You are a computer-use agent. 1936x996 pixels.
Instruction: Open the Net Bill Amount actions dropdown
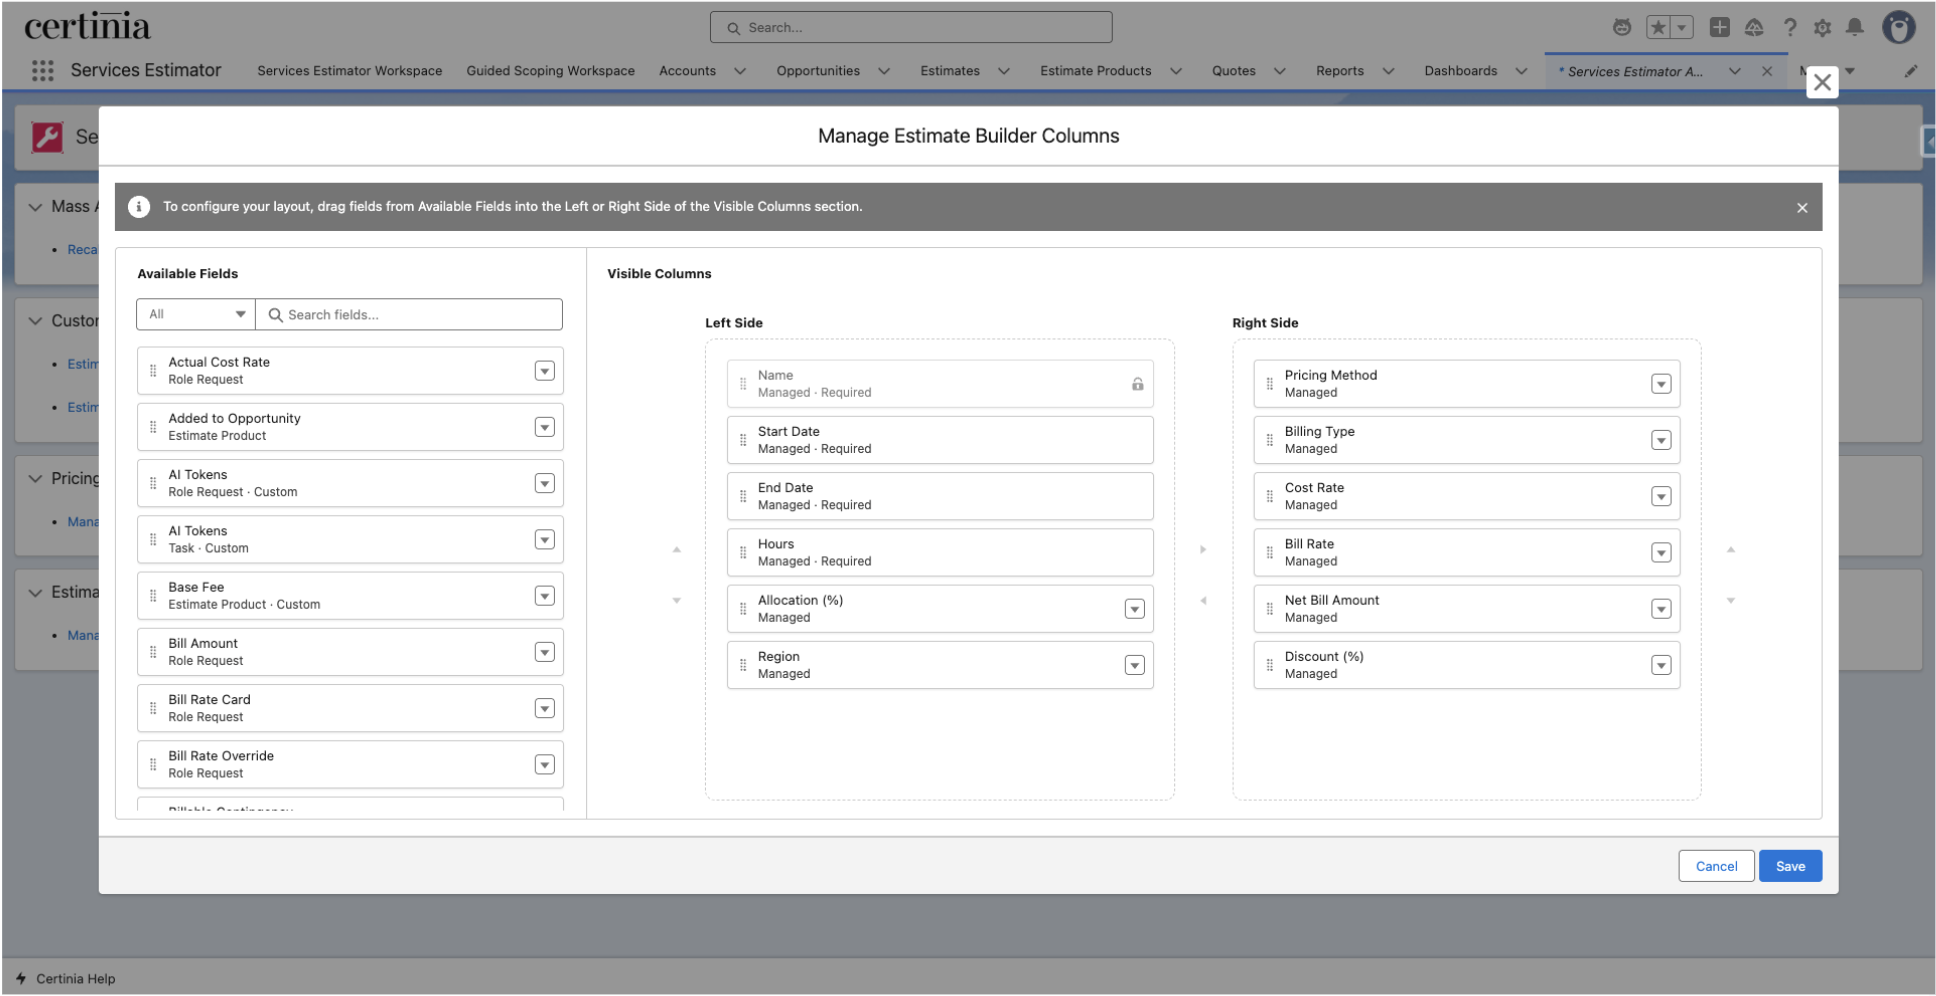click(1661, 609)
